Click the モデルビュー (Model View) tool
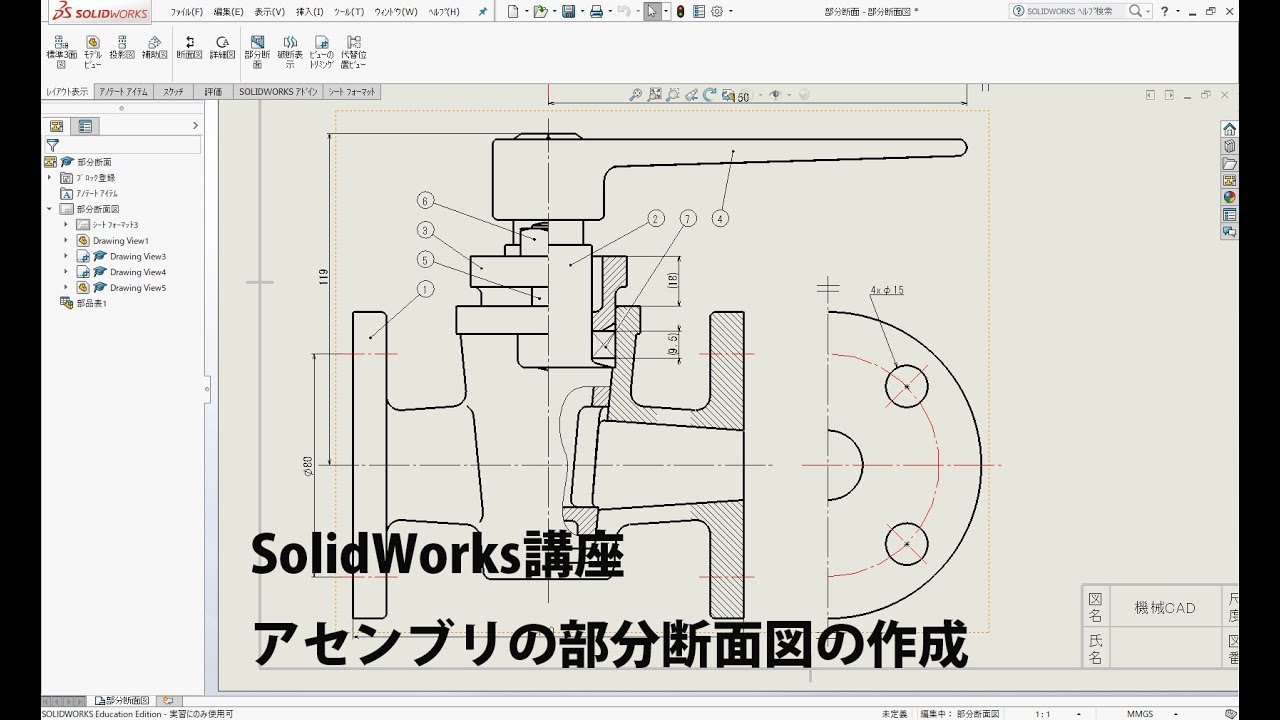The height and width of the screenshot is (720, 1280). [92, 52]
